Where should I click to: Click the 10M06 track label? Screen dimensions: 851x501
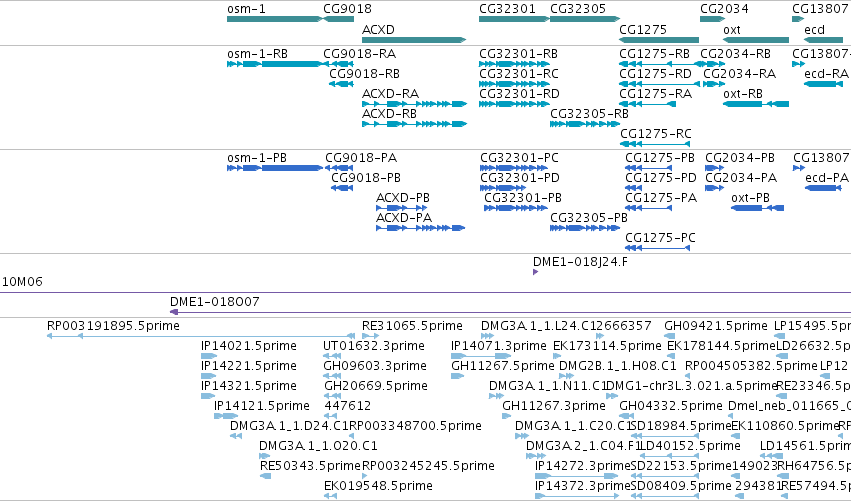point(22,282)
